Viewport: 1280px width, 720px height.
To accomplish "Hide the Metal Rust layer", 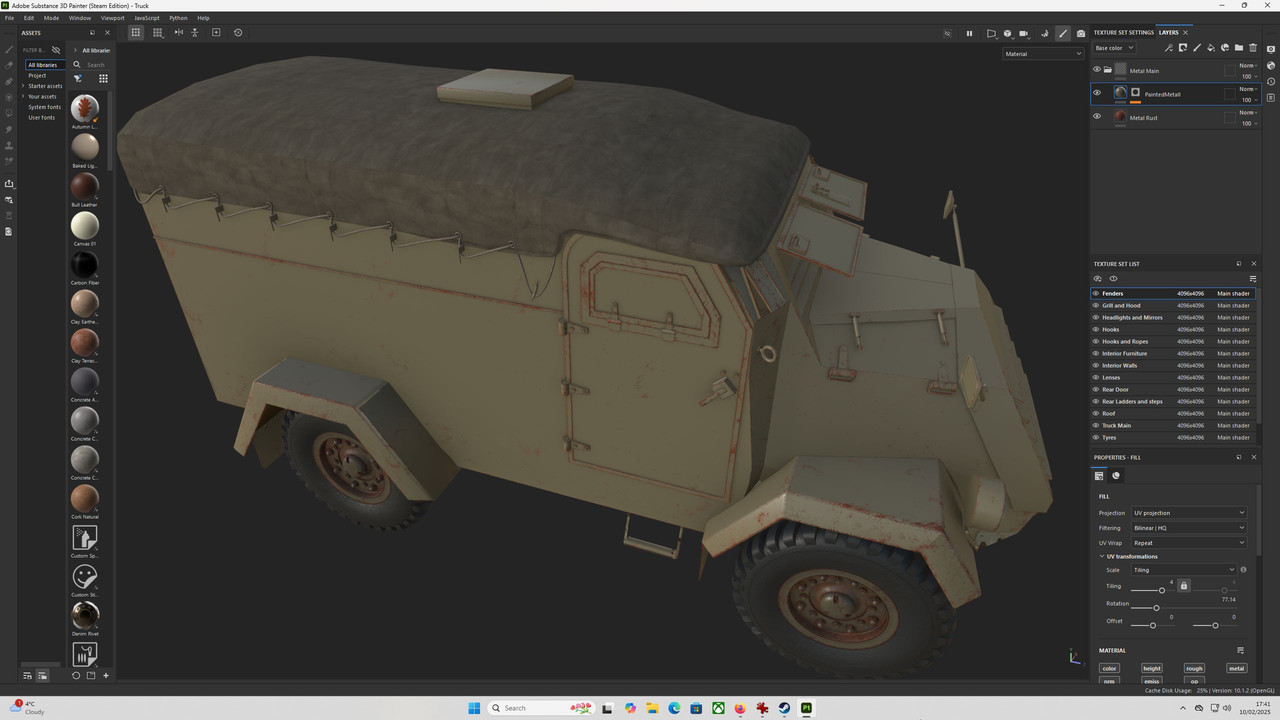I will point(1097,117).
